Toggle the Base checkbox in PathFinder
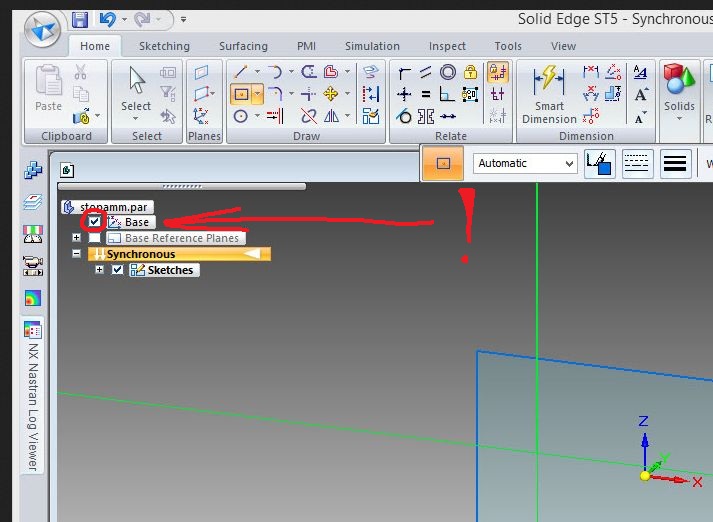Image resolution: width=713 pixels, height=522 pixels. pos(94,221)
